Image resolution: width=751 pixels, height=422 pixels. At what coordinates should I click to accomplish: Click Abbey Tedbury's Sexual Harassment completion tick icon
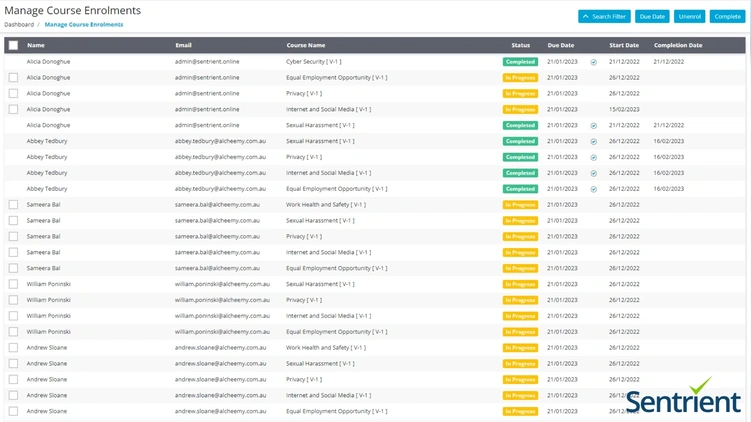point(593,141)
